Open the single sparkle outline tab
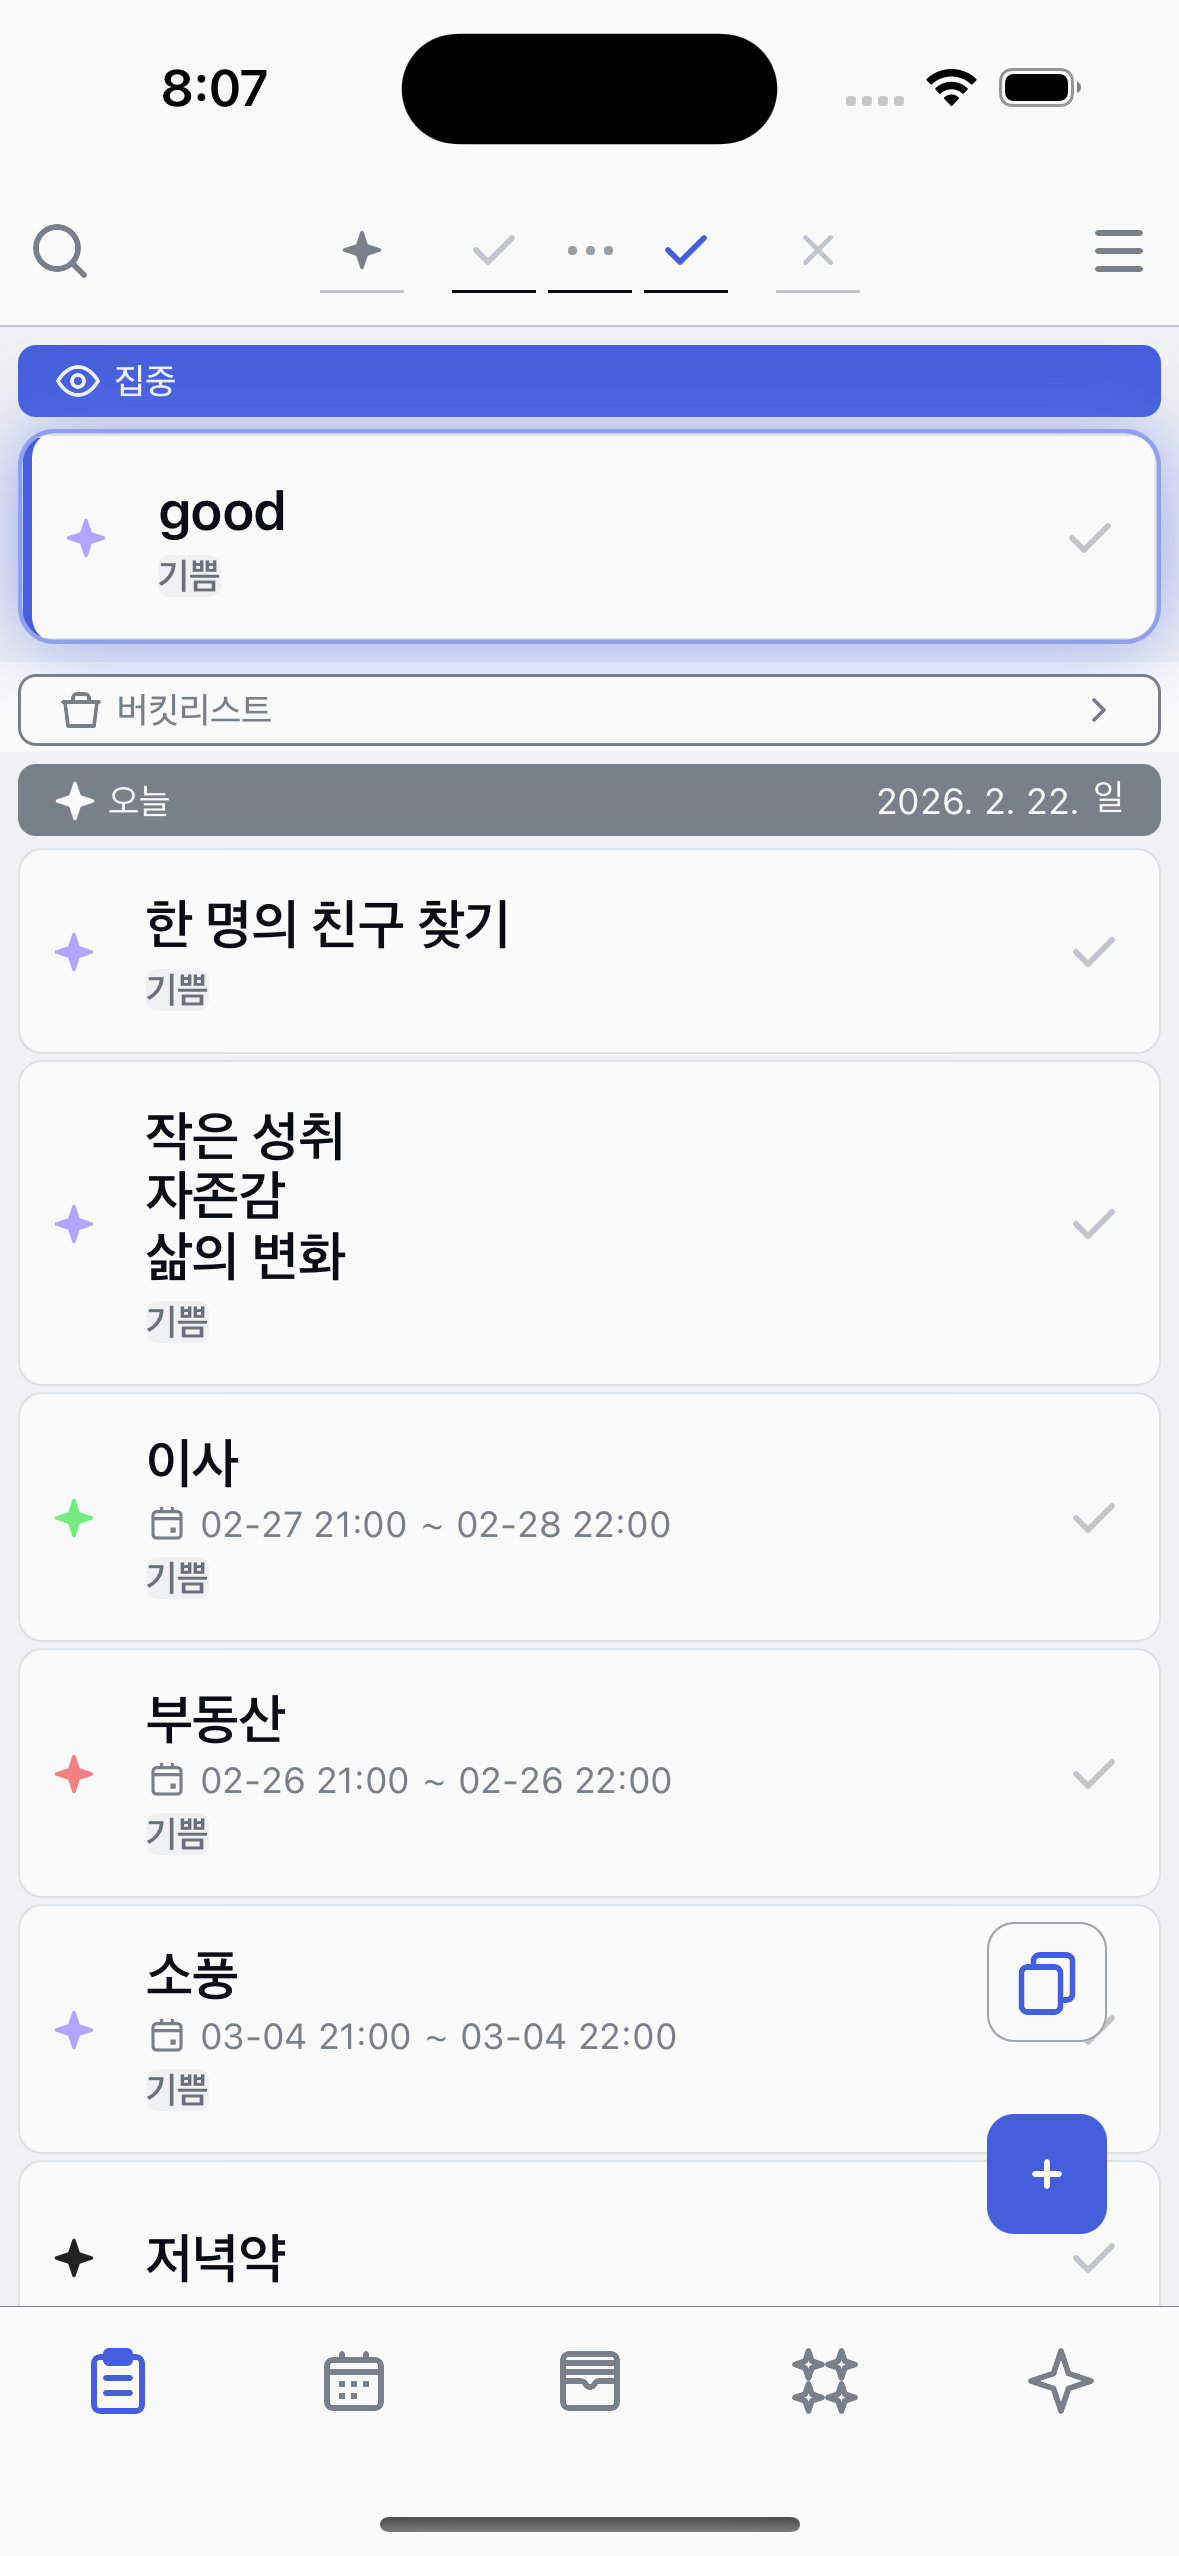The height and width of the screenshot is (2556, 1179). (1060, 2381)
